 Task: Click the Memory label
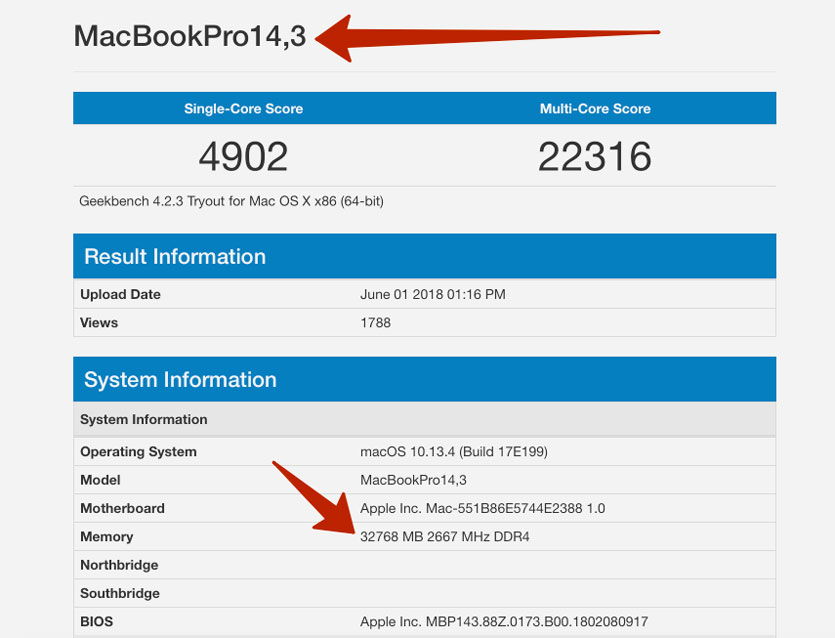[107, 536]
